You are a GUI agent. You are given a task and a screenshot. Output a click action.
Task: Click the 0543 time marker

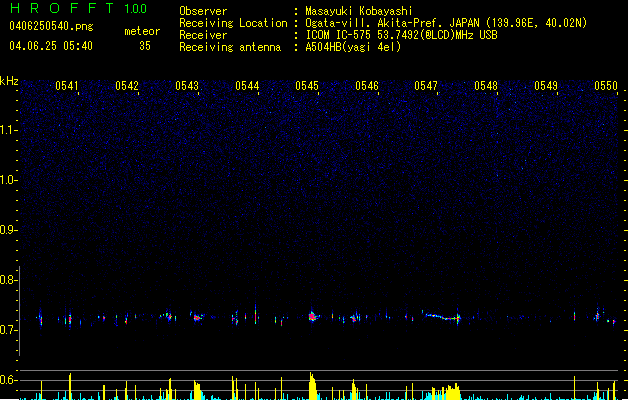point(187,86)
